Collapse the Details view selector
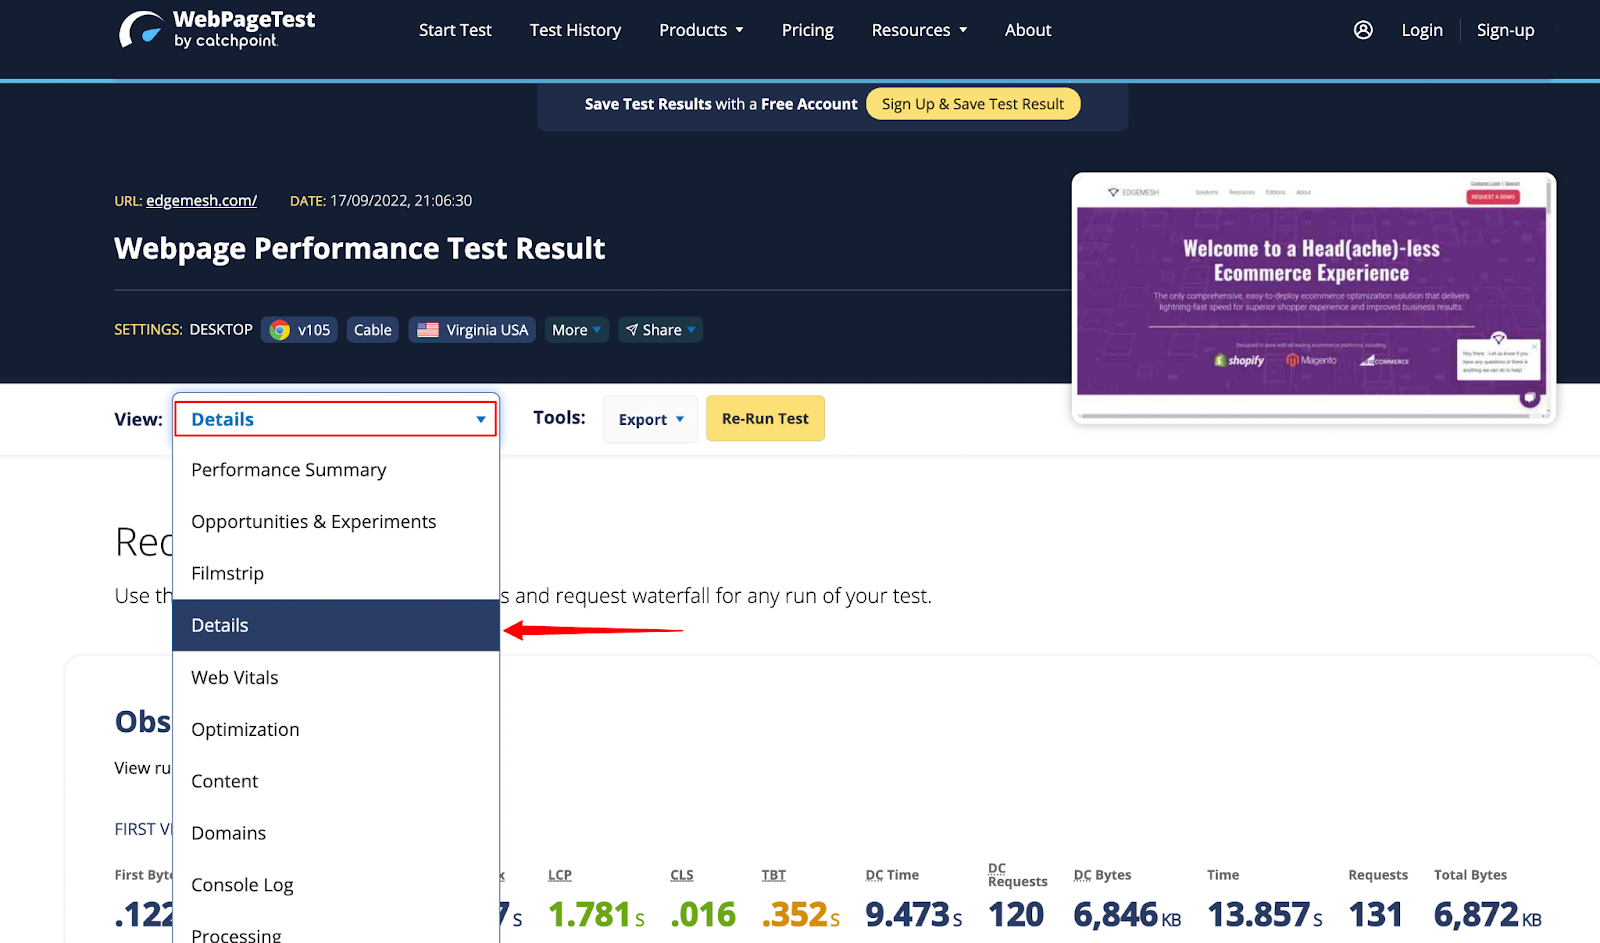This screenshot has height=943, width=1600. tap(335, 419)
